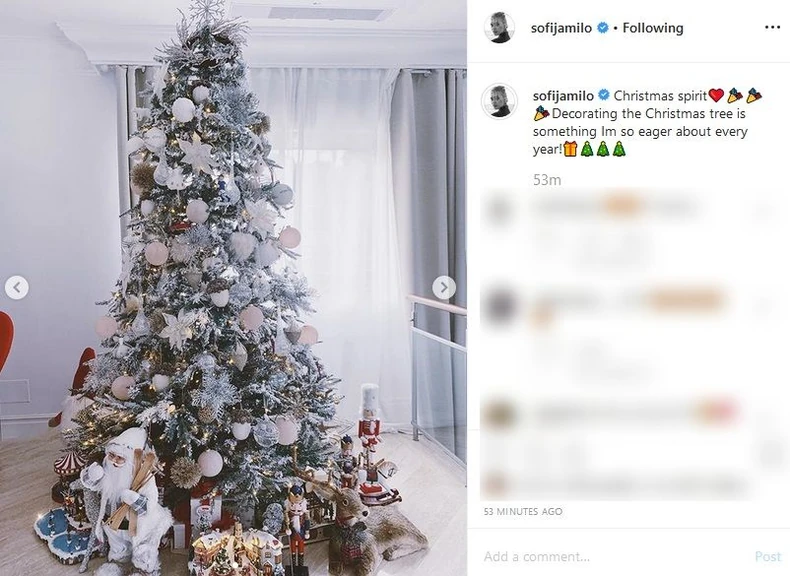
Task: Open the three-dot more options menu
Action: [x=772, y=28]
